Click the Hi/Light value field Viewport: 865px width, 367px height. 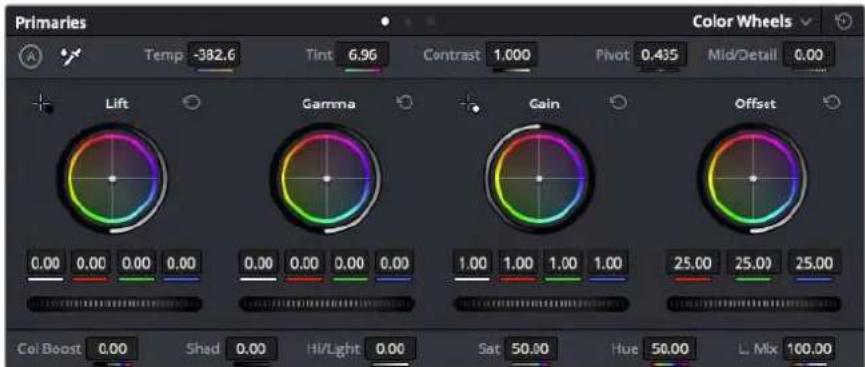390,349
